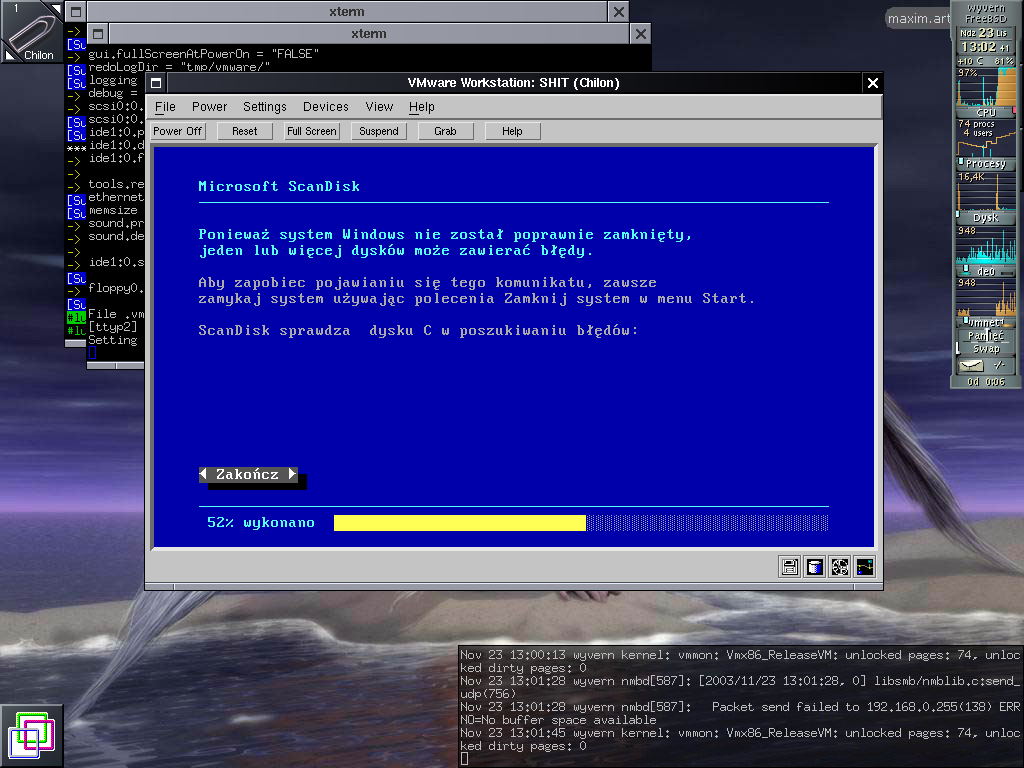Open the File menu

point(165,107)
